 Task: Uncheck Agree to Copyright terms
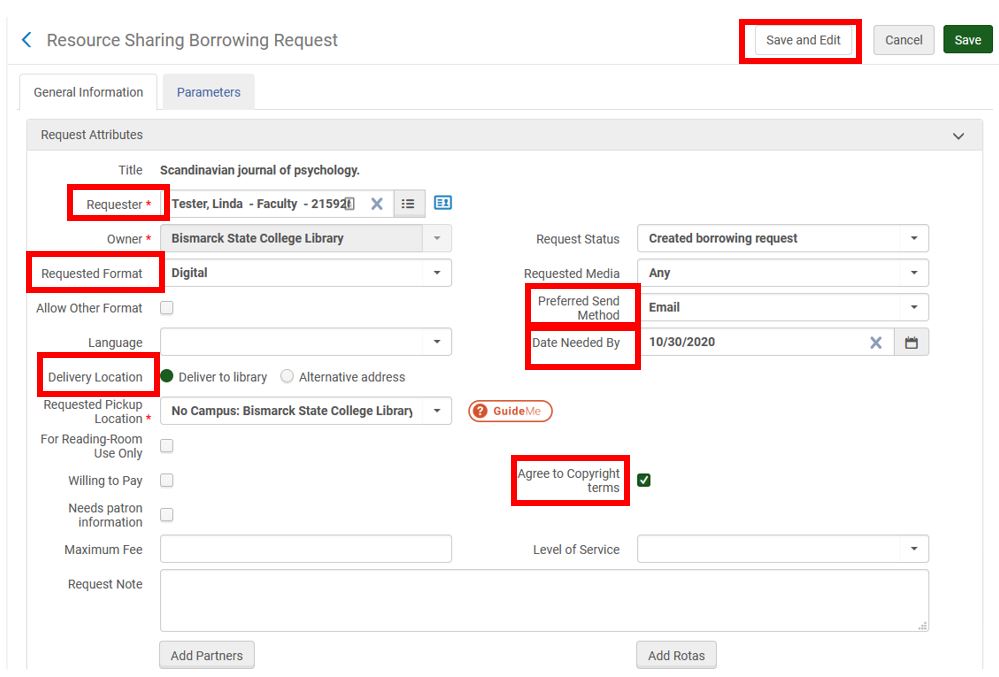pyautogui.click(x=643, y=479)
